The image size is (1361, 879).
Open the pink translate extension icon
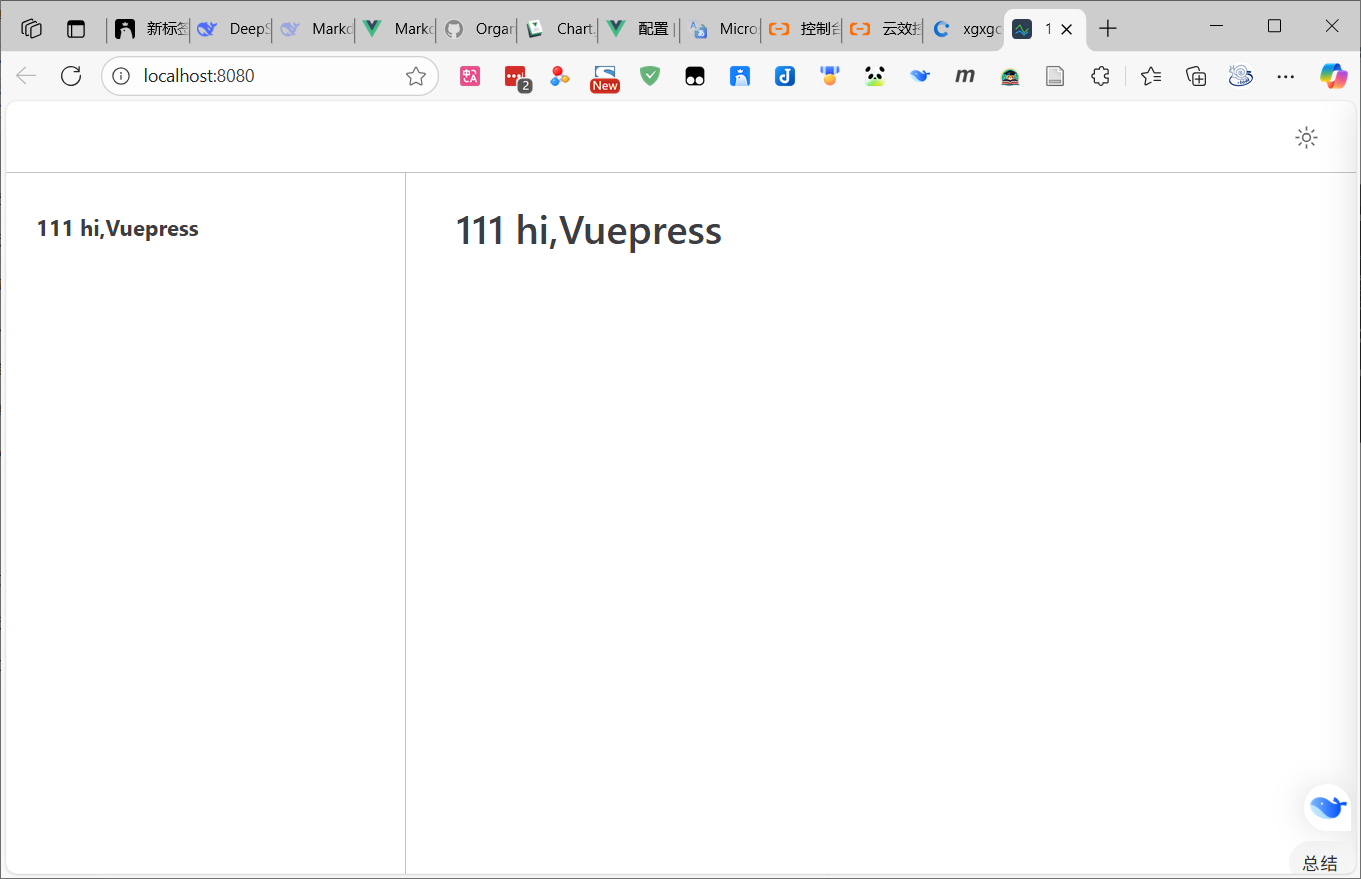click(x=470, y=76)
